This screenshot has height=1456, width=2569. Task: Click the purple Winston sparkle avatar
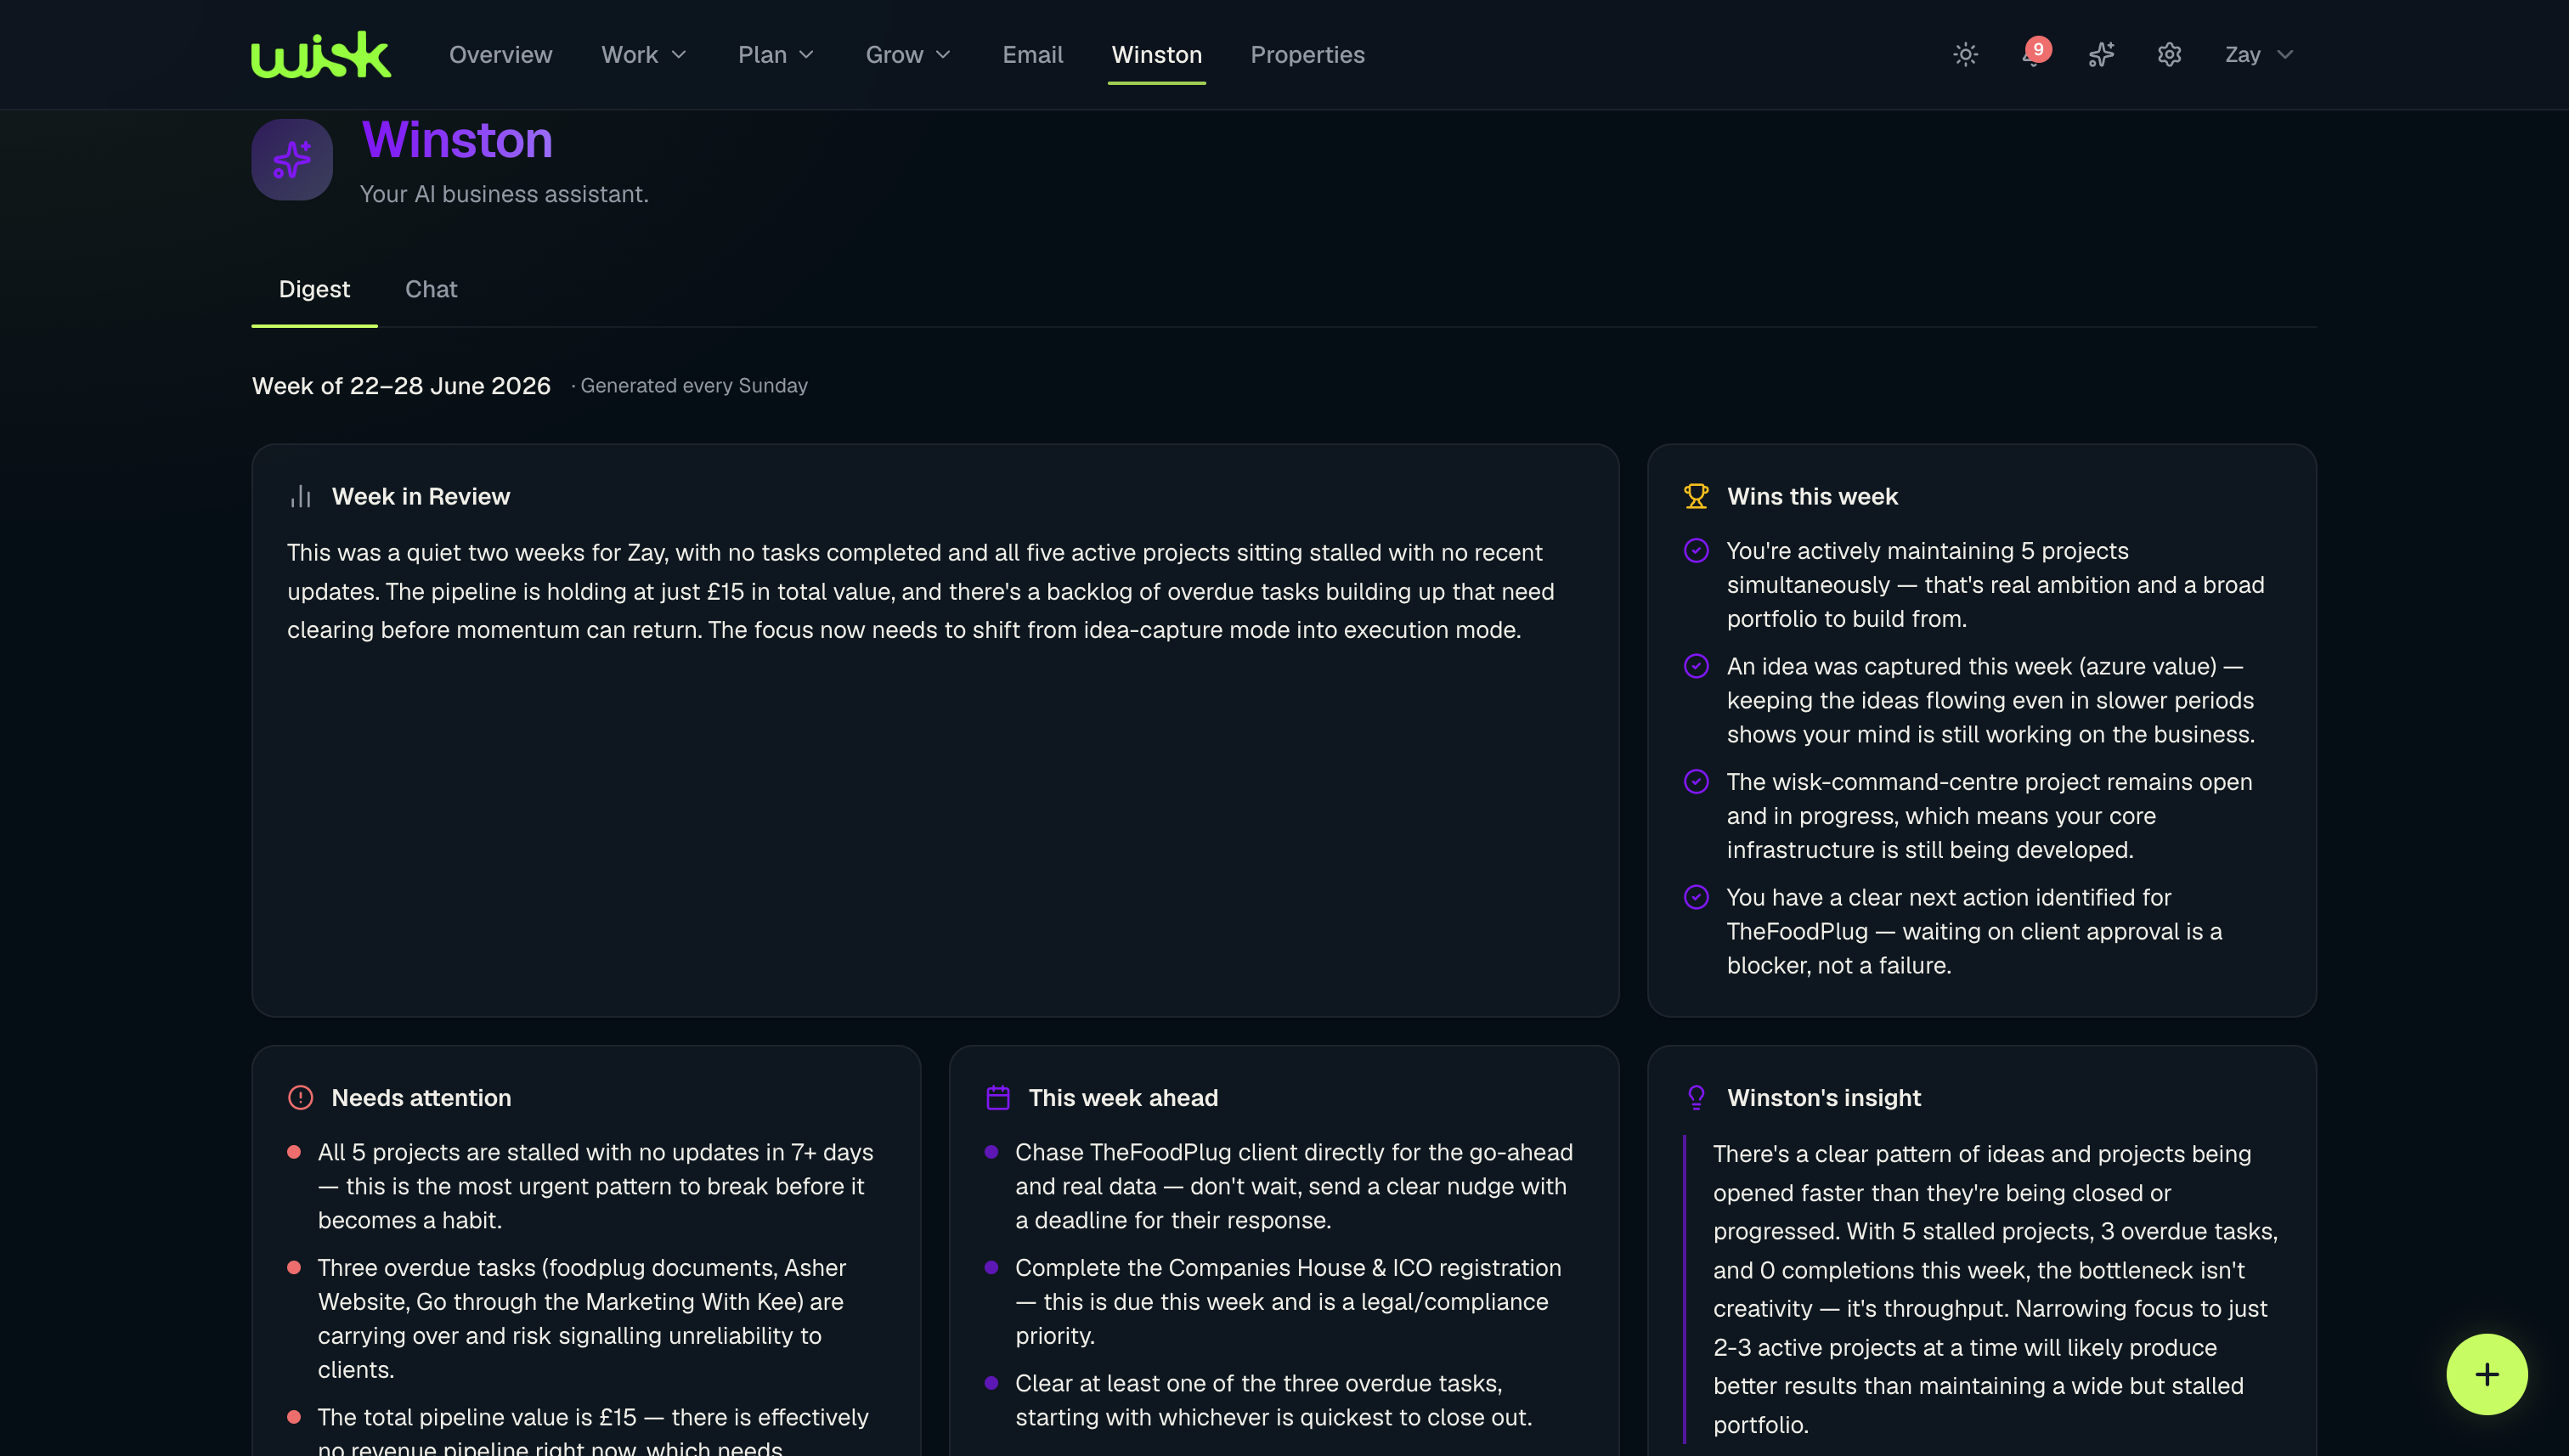(292, 160)
